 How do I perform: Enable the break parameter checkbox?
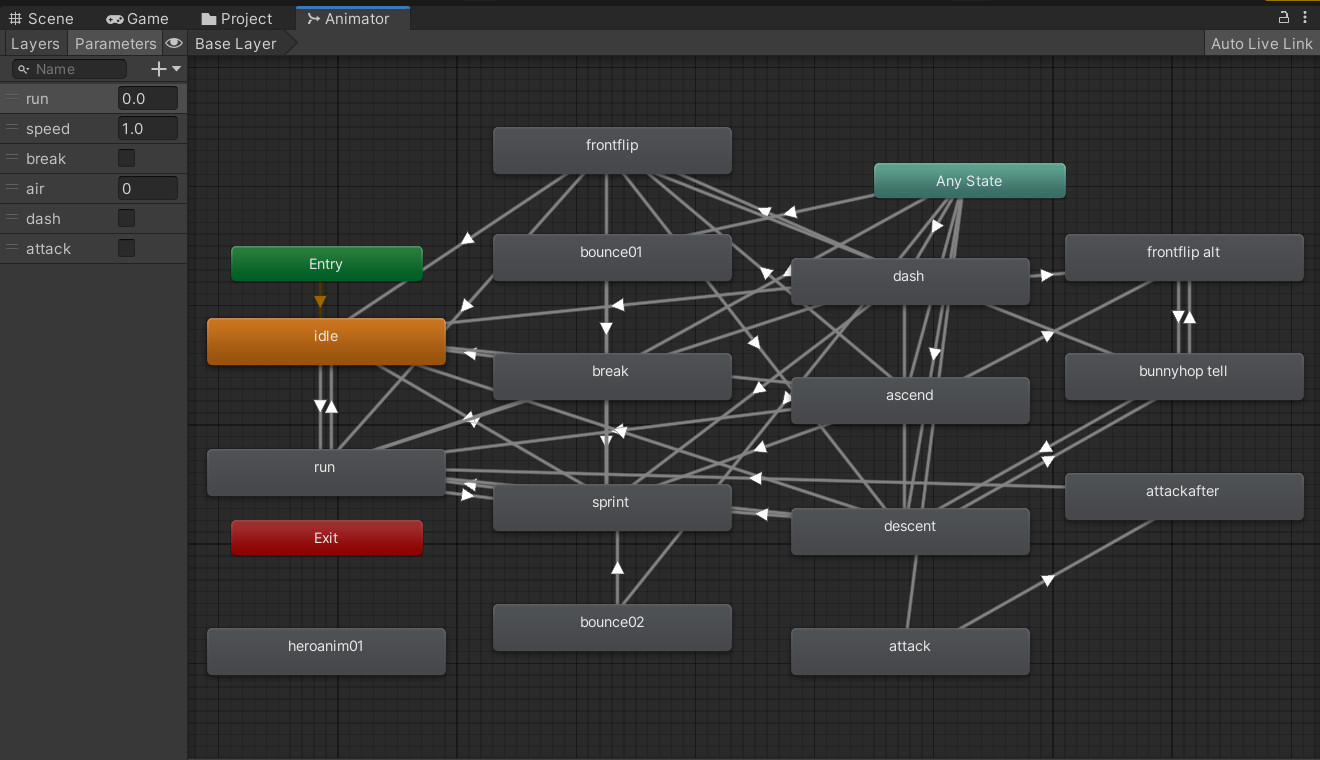click(x=126, y=158)
